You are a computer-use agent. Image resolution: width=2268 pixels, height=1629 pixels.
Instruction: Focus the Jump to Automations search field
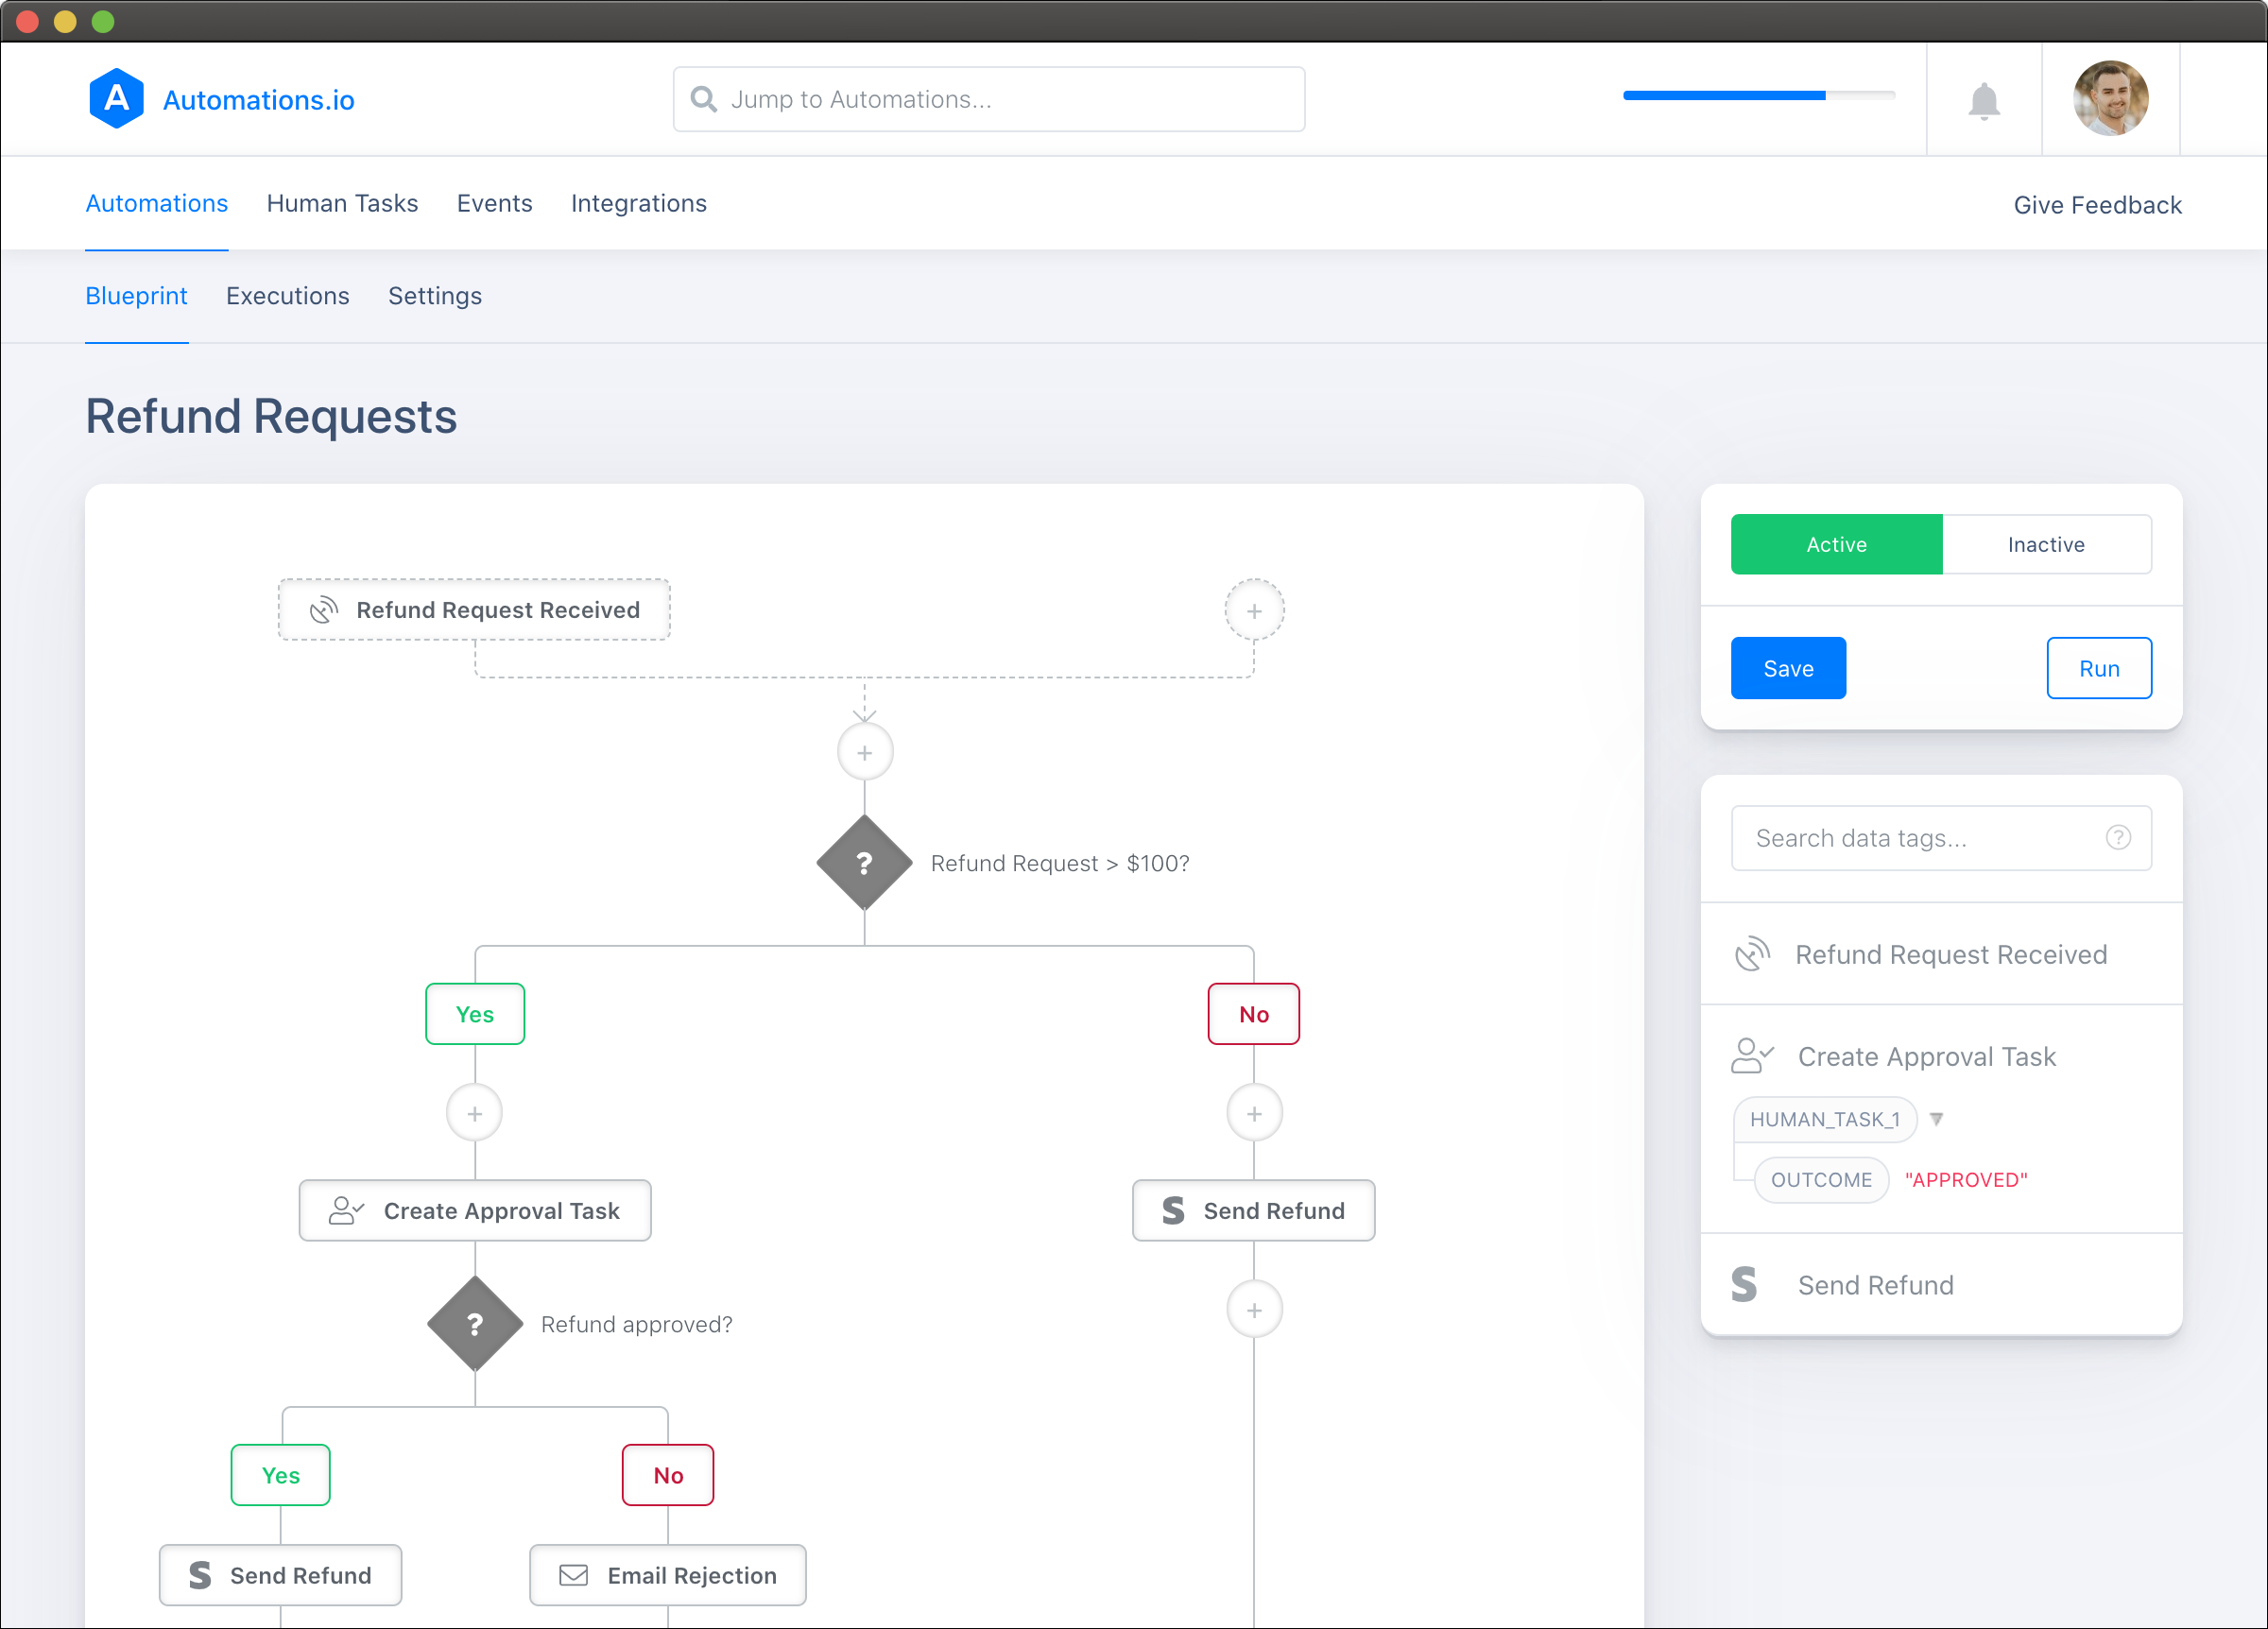pos(988,99)
